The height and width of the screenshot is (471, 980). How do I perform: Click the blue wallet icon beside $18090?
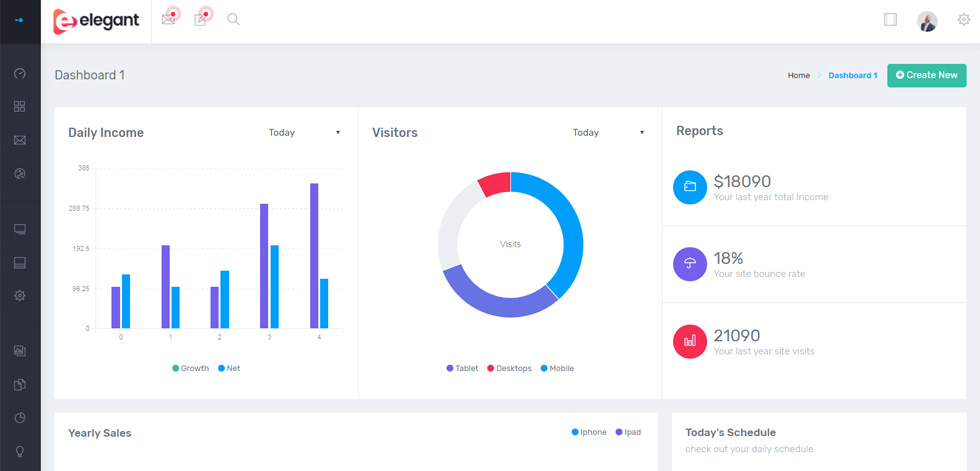(690, 187)
